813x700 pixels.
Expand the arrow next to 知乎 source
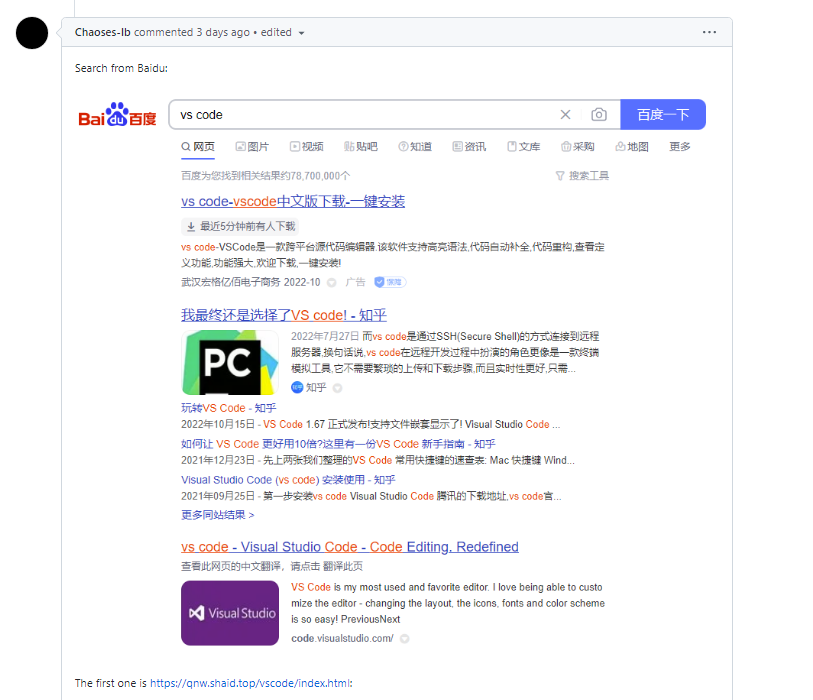[338, 388]
